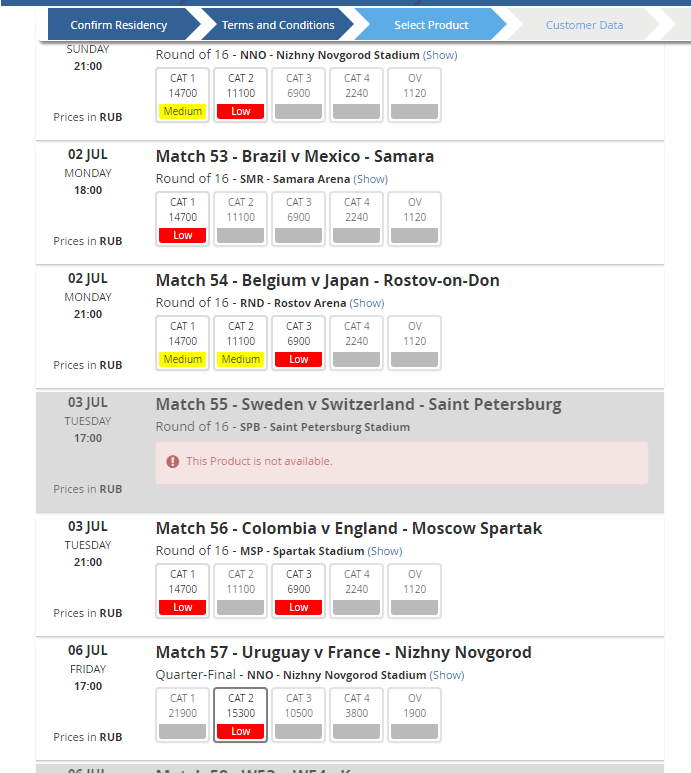This screenshot has height=773, width=691.
Task: Open Terms and Conditions step
Action: point(278,25)
